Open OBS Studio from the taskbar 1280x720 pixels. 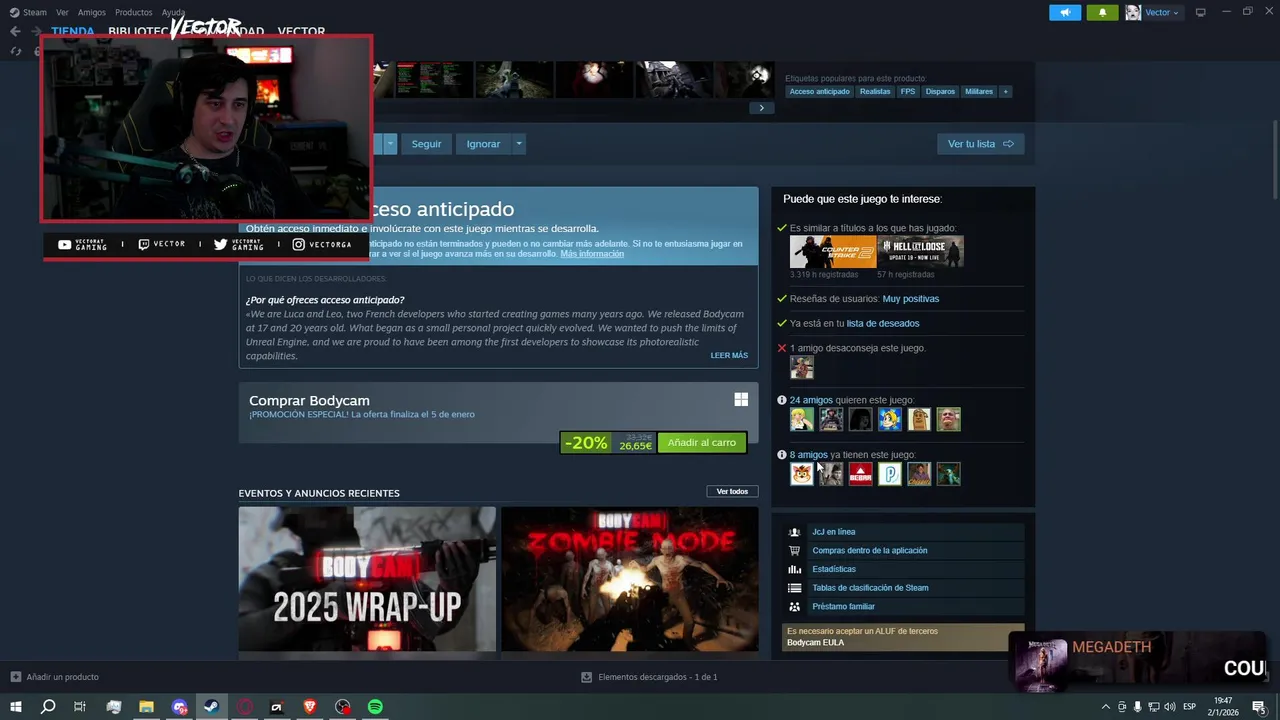pos(343,707)
